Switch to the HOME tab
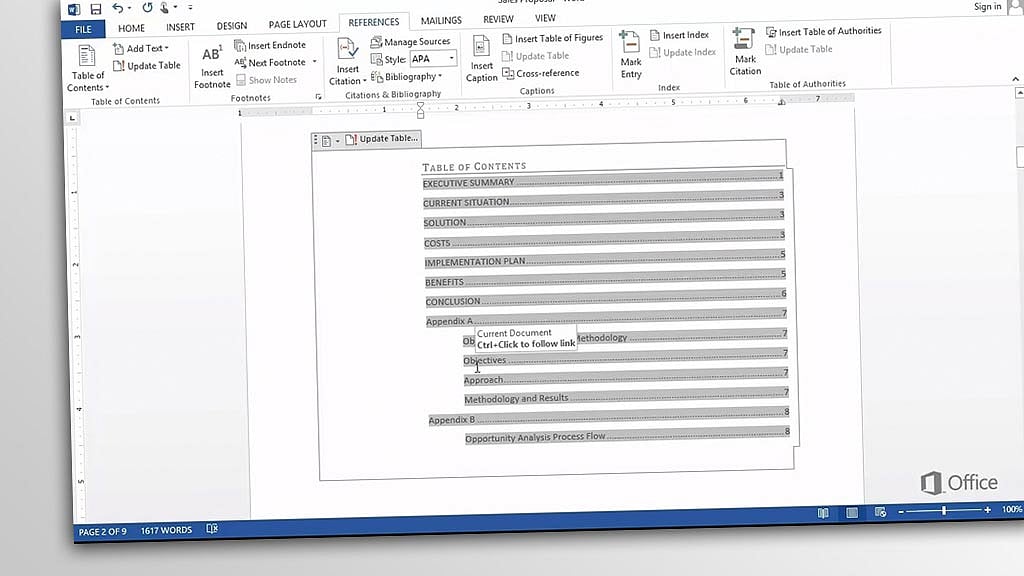Screen dimensions: 1024x576 [131, 28]
